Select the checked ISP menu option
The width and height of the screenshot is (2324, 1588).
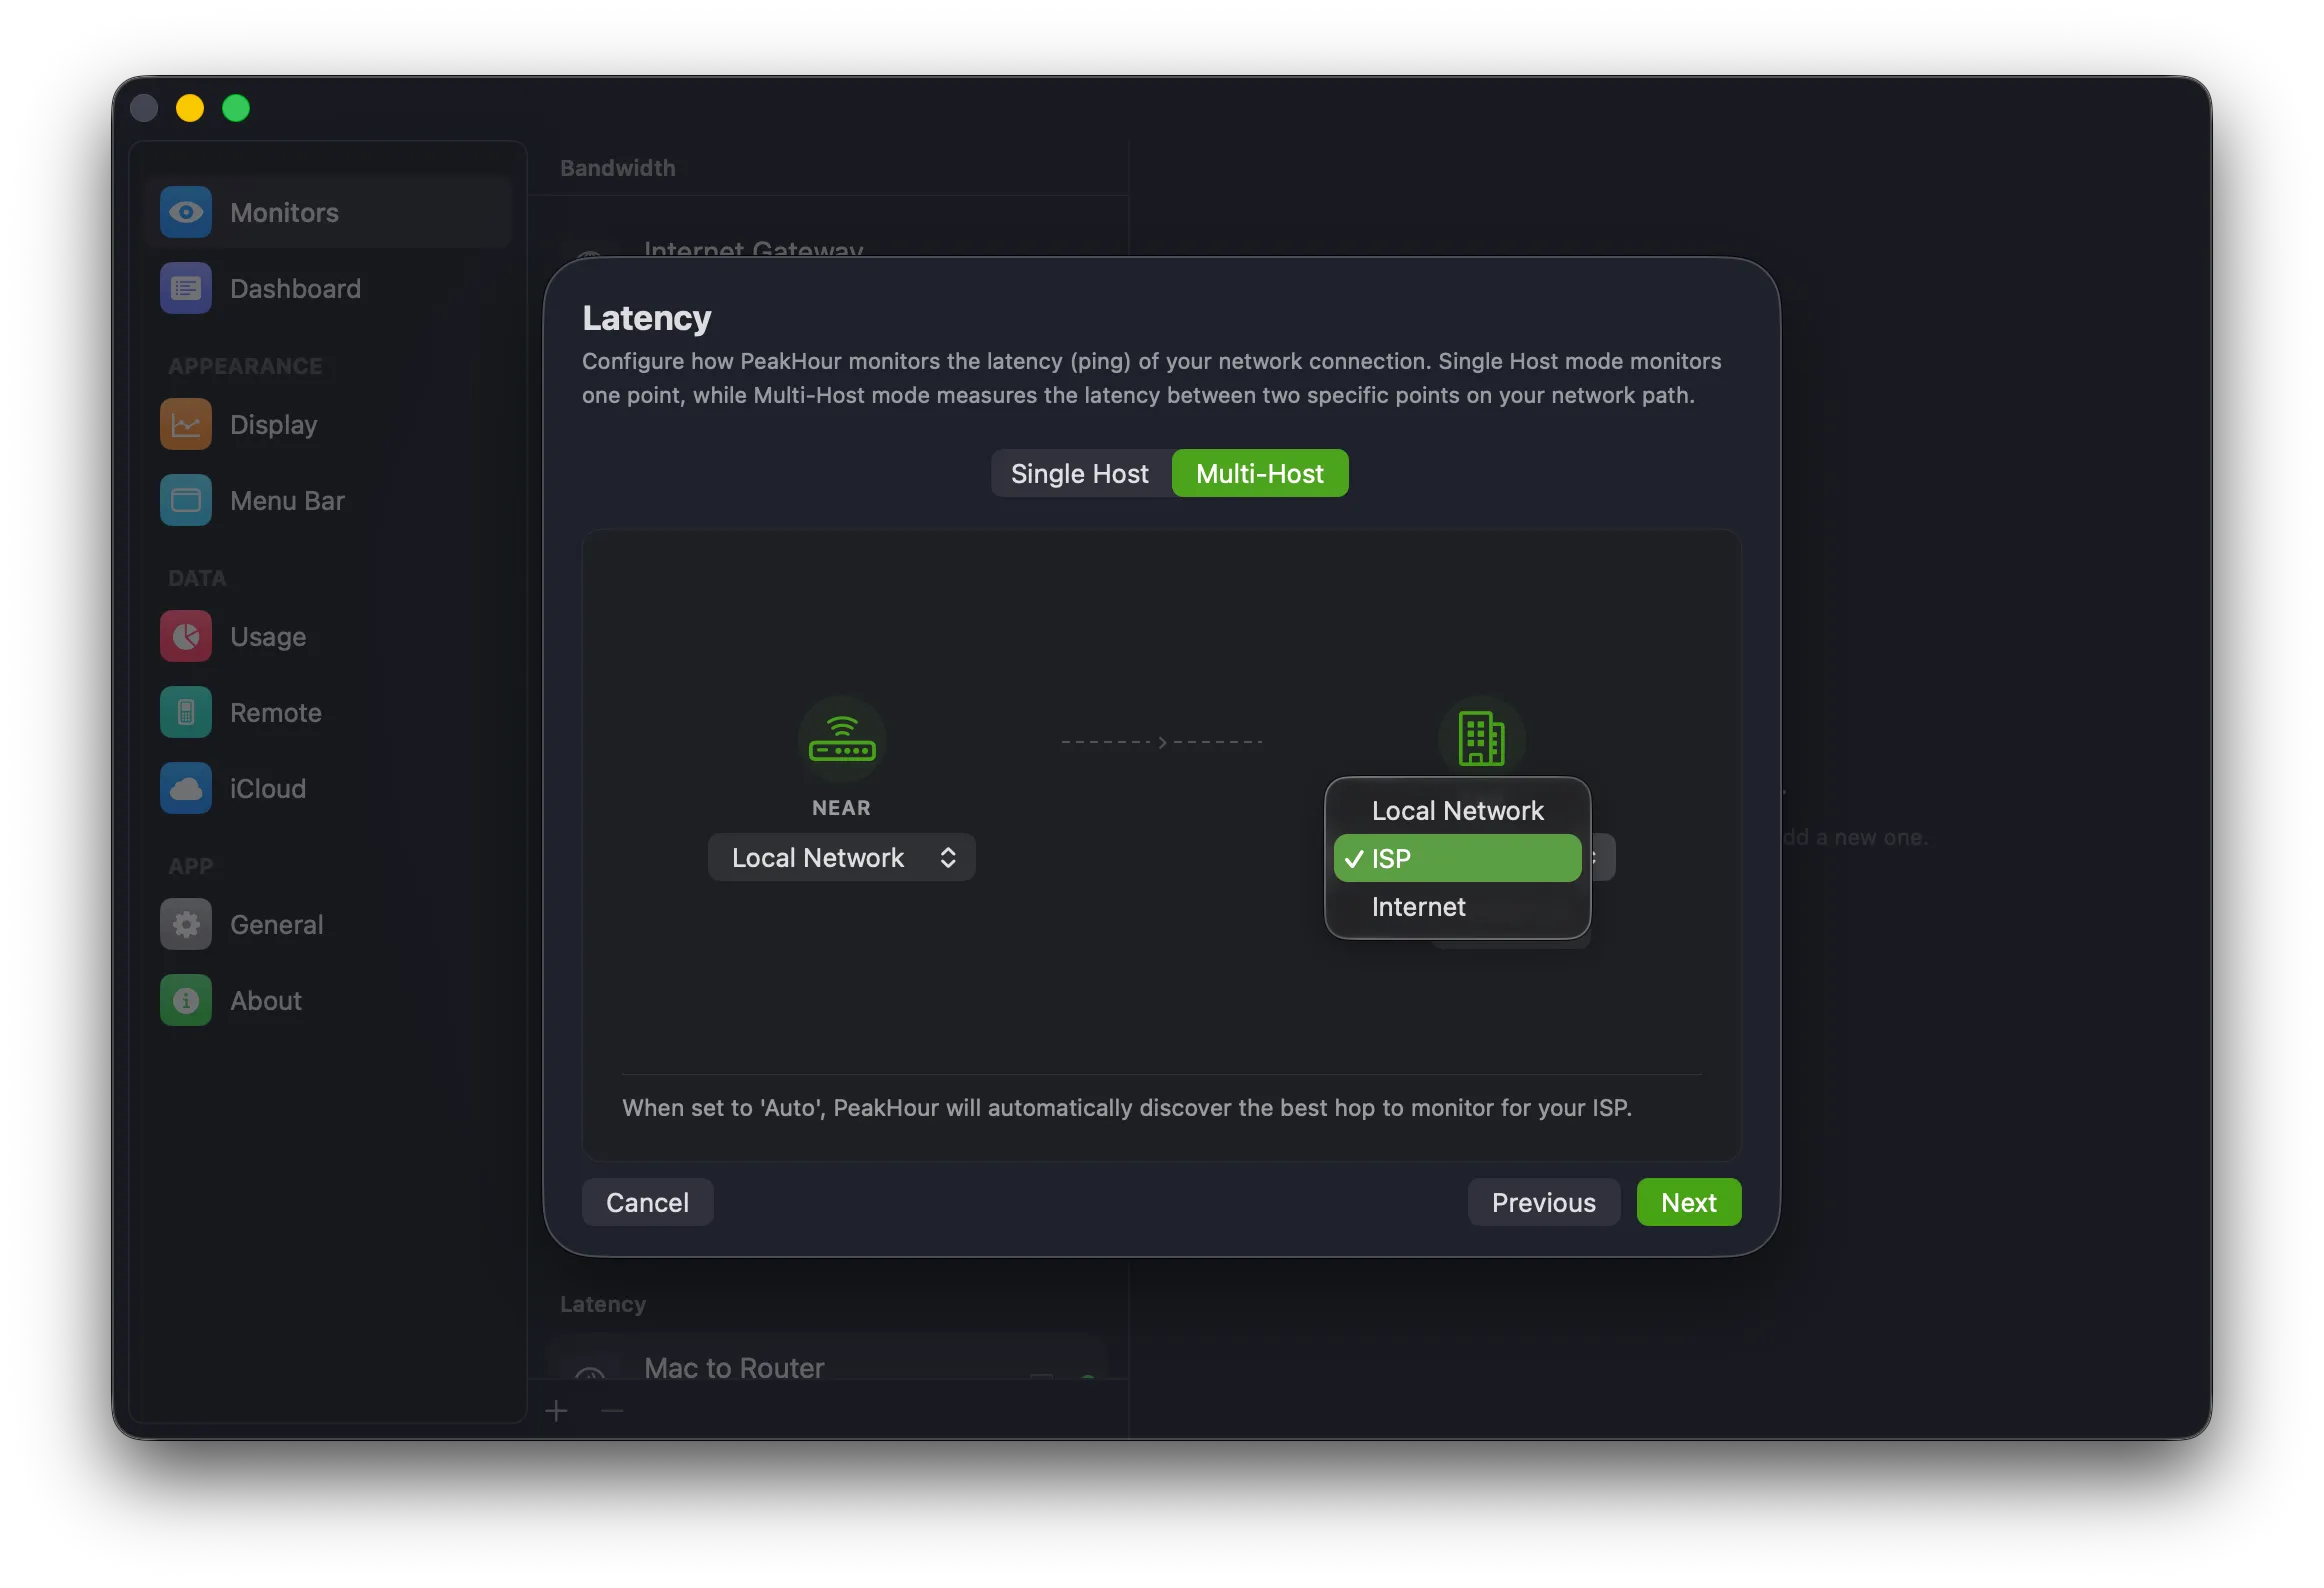[x=1457, y=858]
